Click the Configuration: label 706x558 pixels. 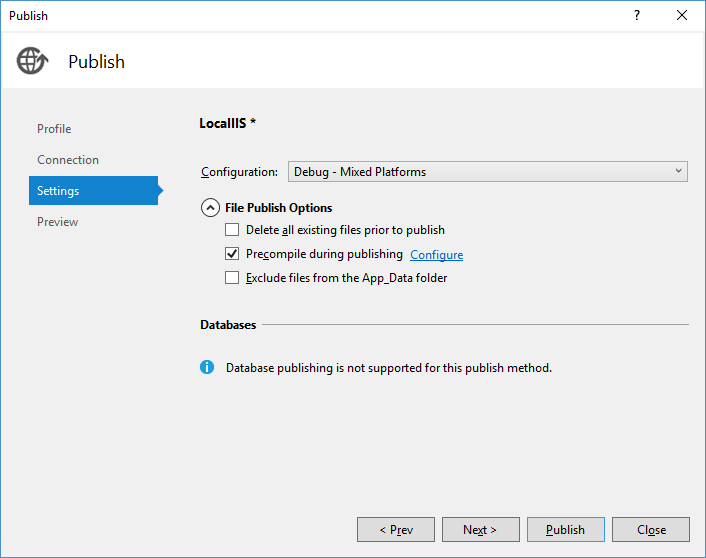click(239, 172)
